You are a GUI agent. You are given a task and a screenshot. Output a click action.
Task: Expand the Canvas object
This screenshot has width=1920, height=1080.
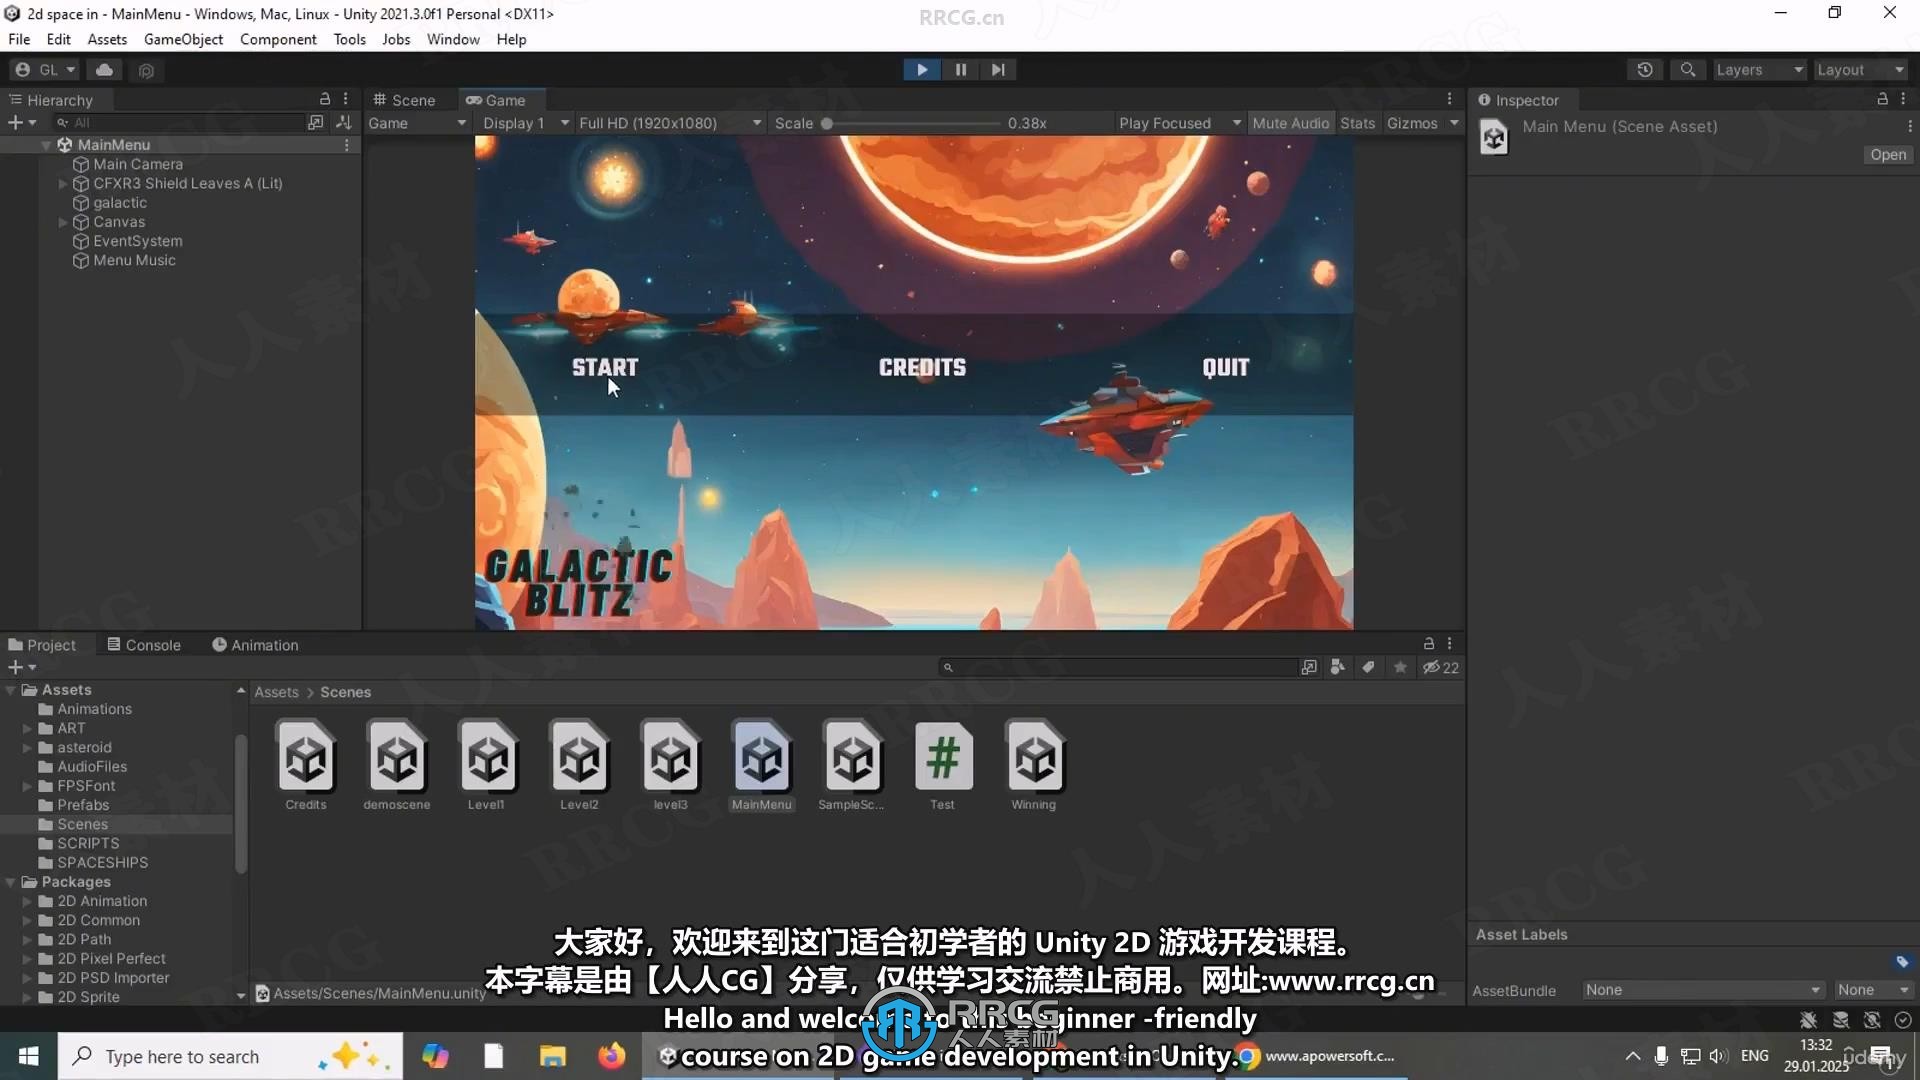point(63,222)
